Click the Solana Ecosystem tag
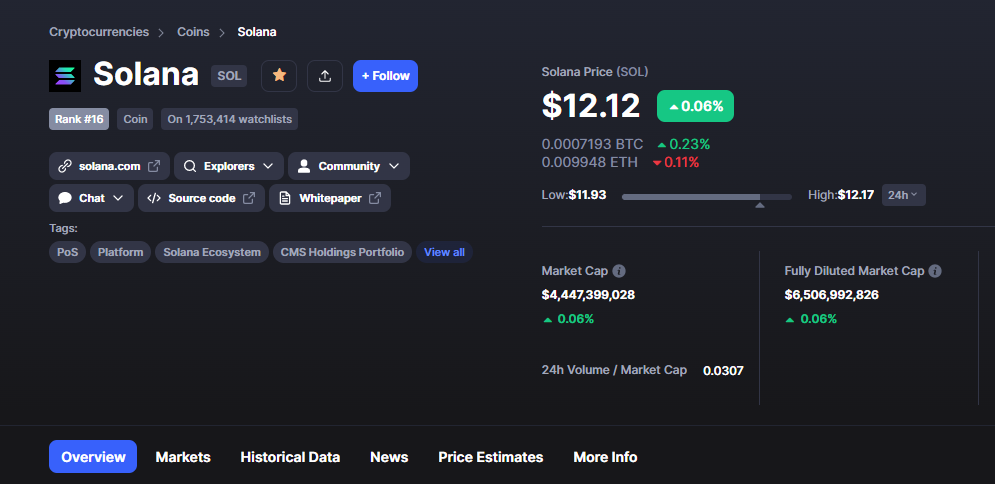This screenshot has height=484, width=995. point(212,252)
